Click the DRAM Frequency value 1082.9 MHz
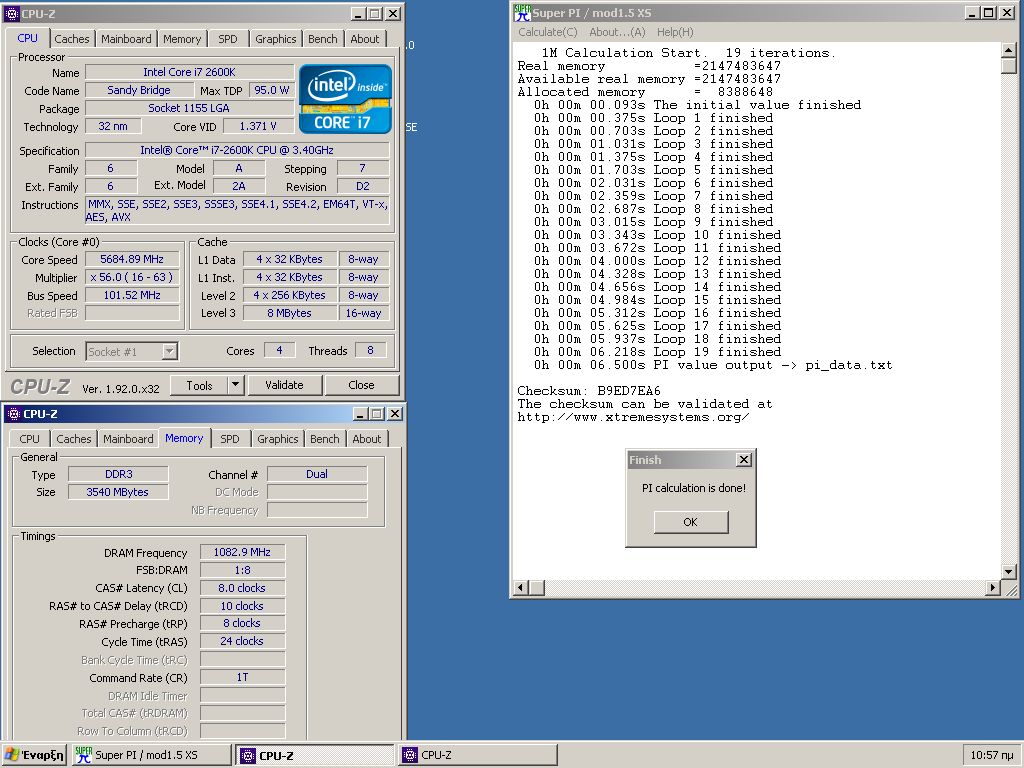The height and width of the screenshot is (768, 1024). (242, 552)
